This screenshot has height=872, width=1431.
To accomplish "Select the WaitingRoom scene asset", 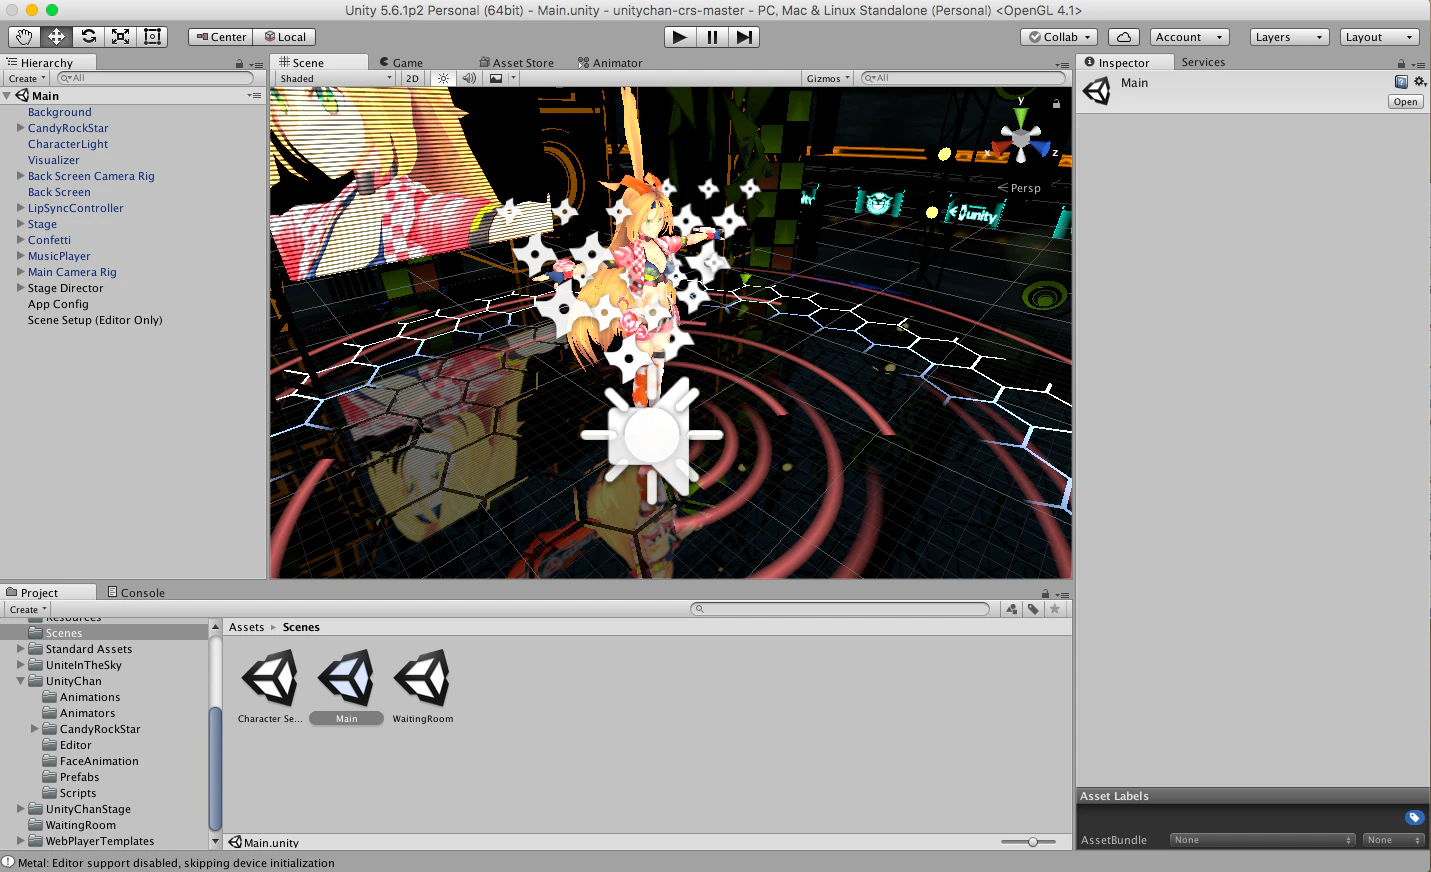I will [423, 687].
